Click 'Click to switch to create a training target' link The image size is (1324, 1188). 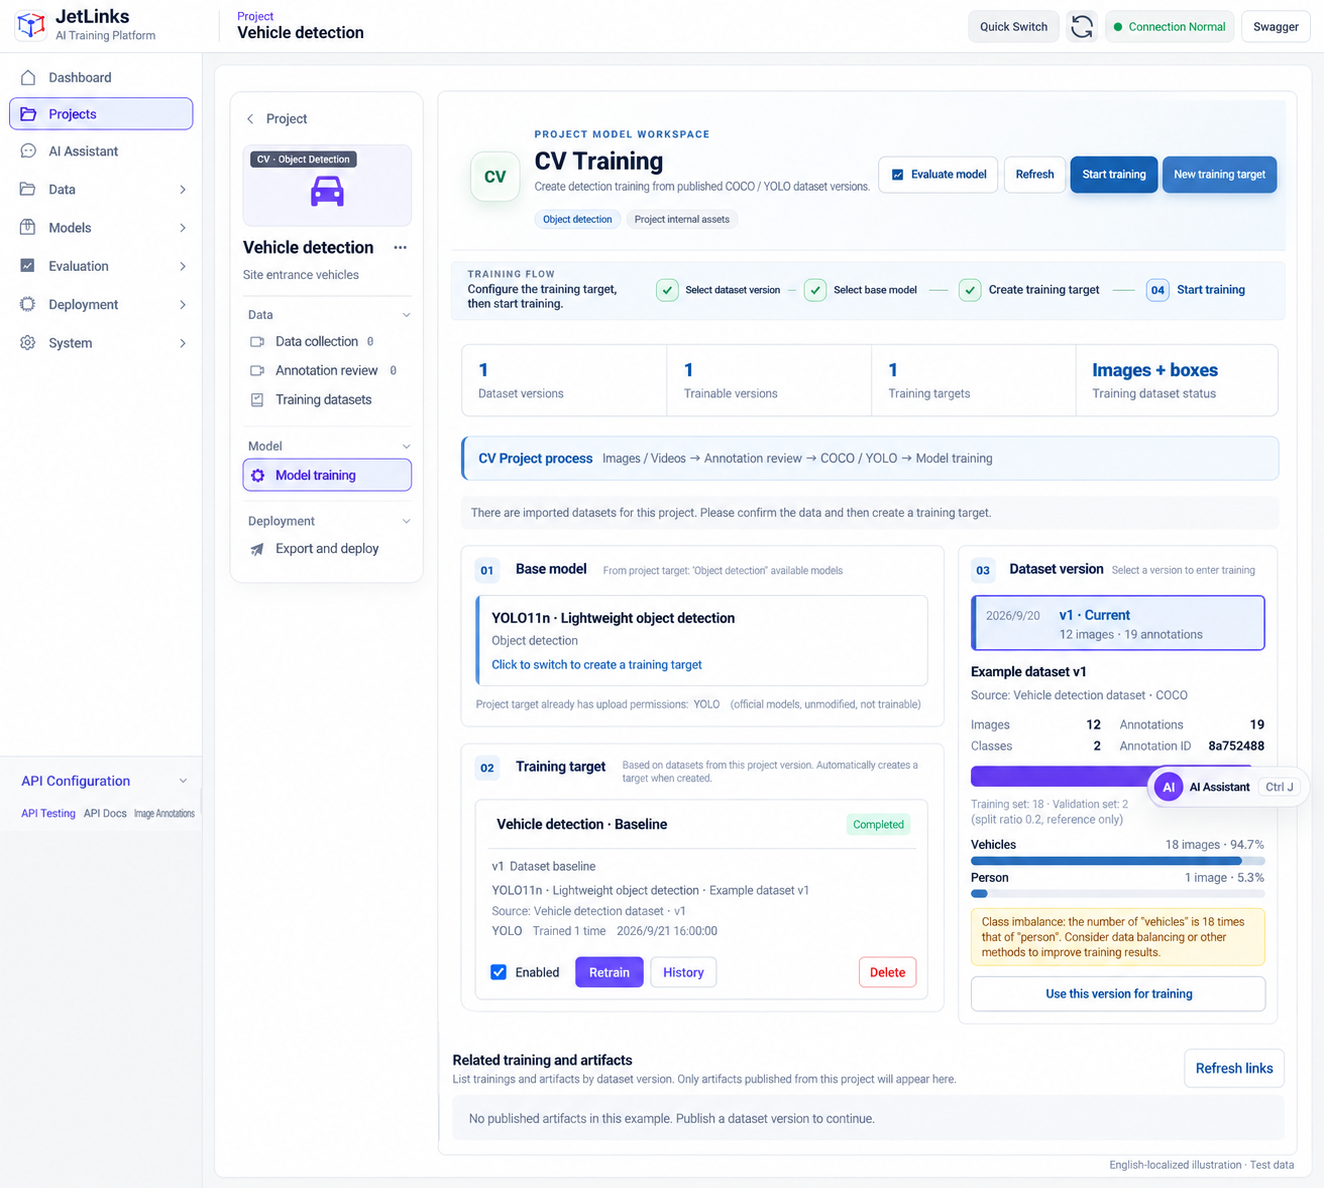coord(597,665)
